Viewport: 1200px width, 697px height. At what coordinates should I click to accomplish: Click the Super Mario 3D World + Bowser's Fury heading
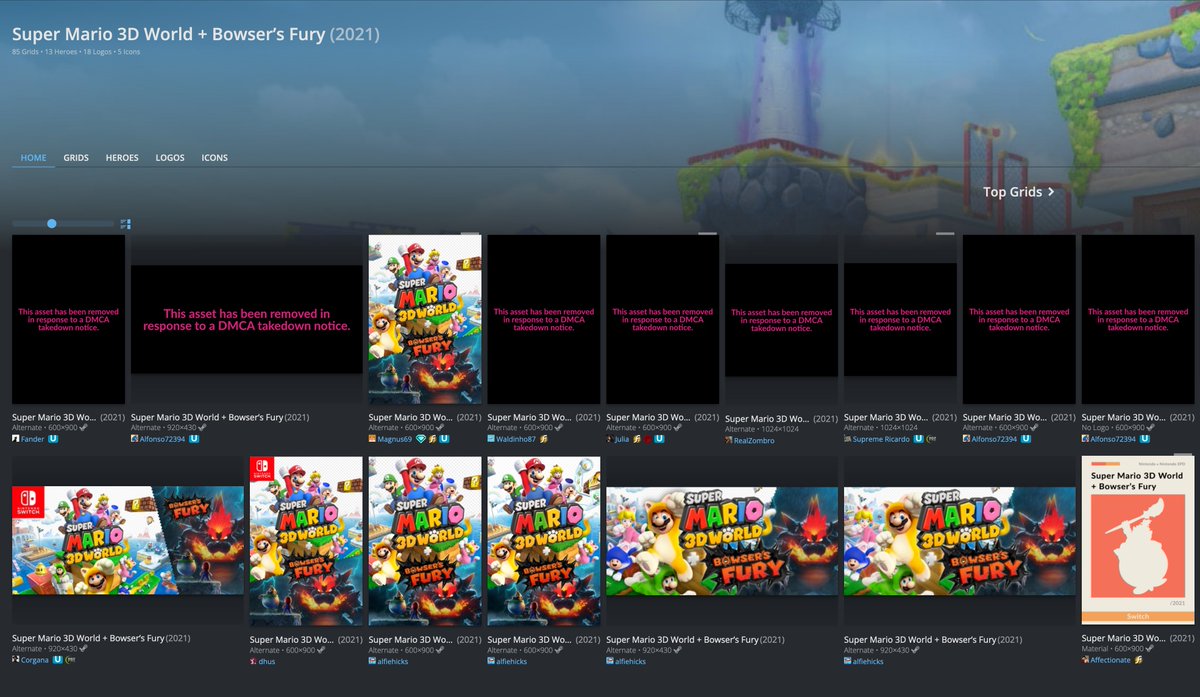click(x=195, y=34)
